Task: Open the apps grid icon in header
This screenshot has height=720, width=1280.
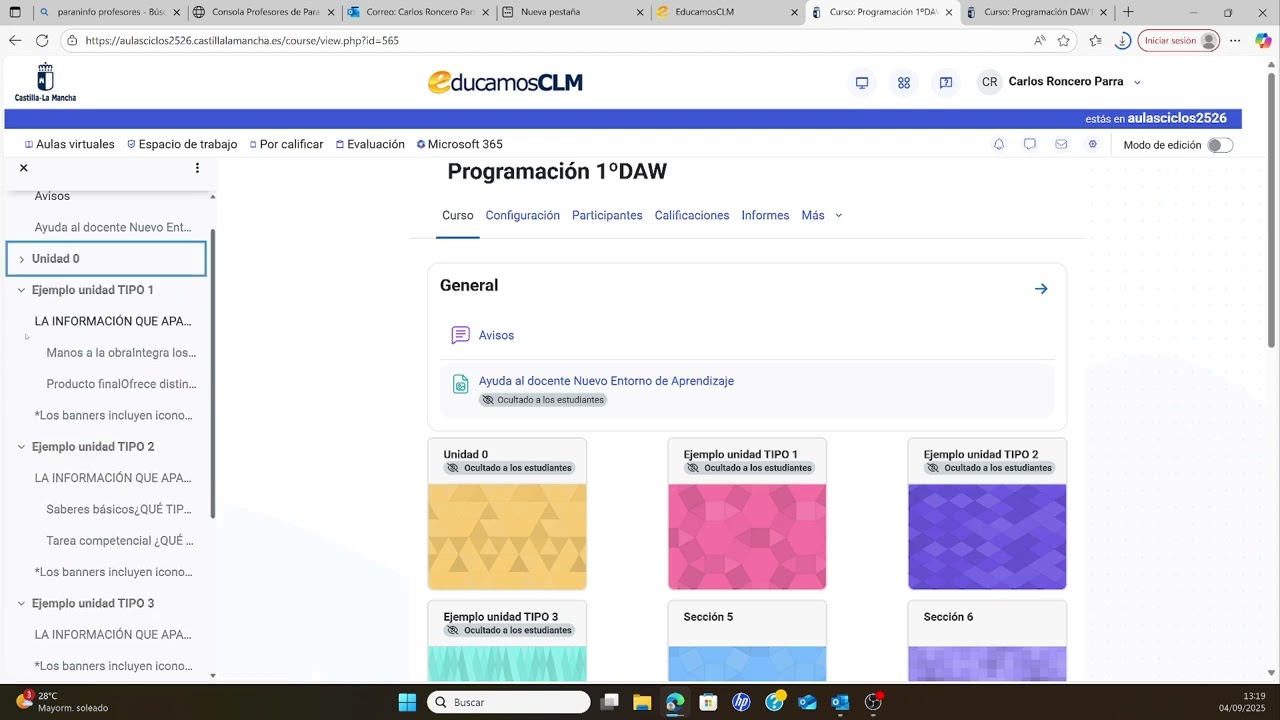Action: [904, 83]
